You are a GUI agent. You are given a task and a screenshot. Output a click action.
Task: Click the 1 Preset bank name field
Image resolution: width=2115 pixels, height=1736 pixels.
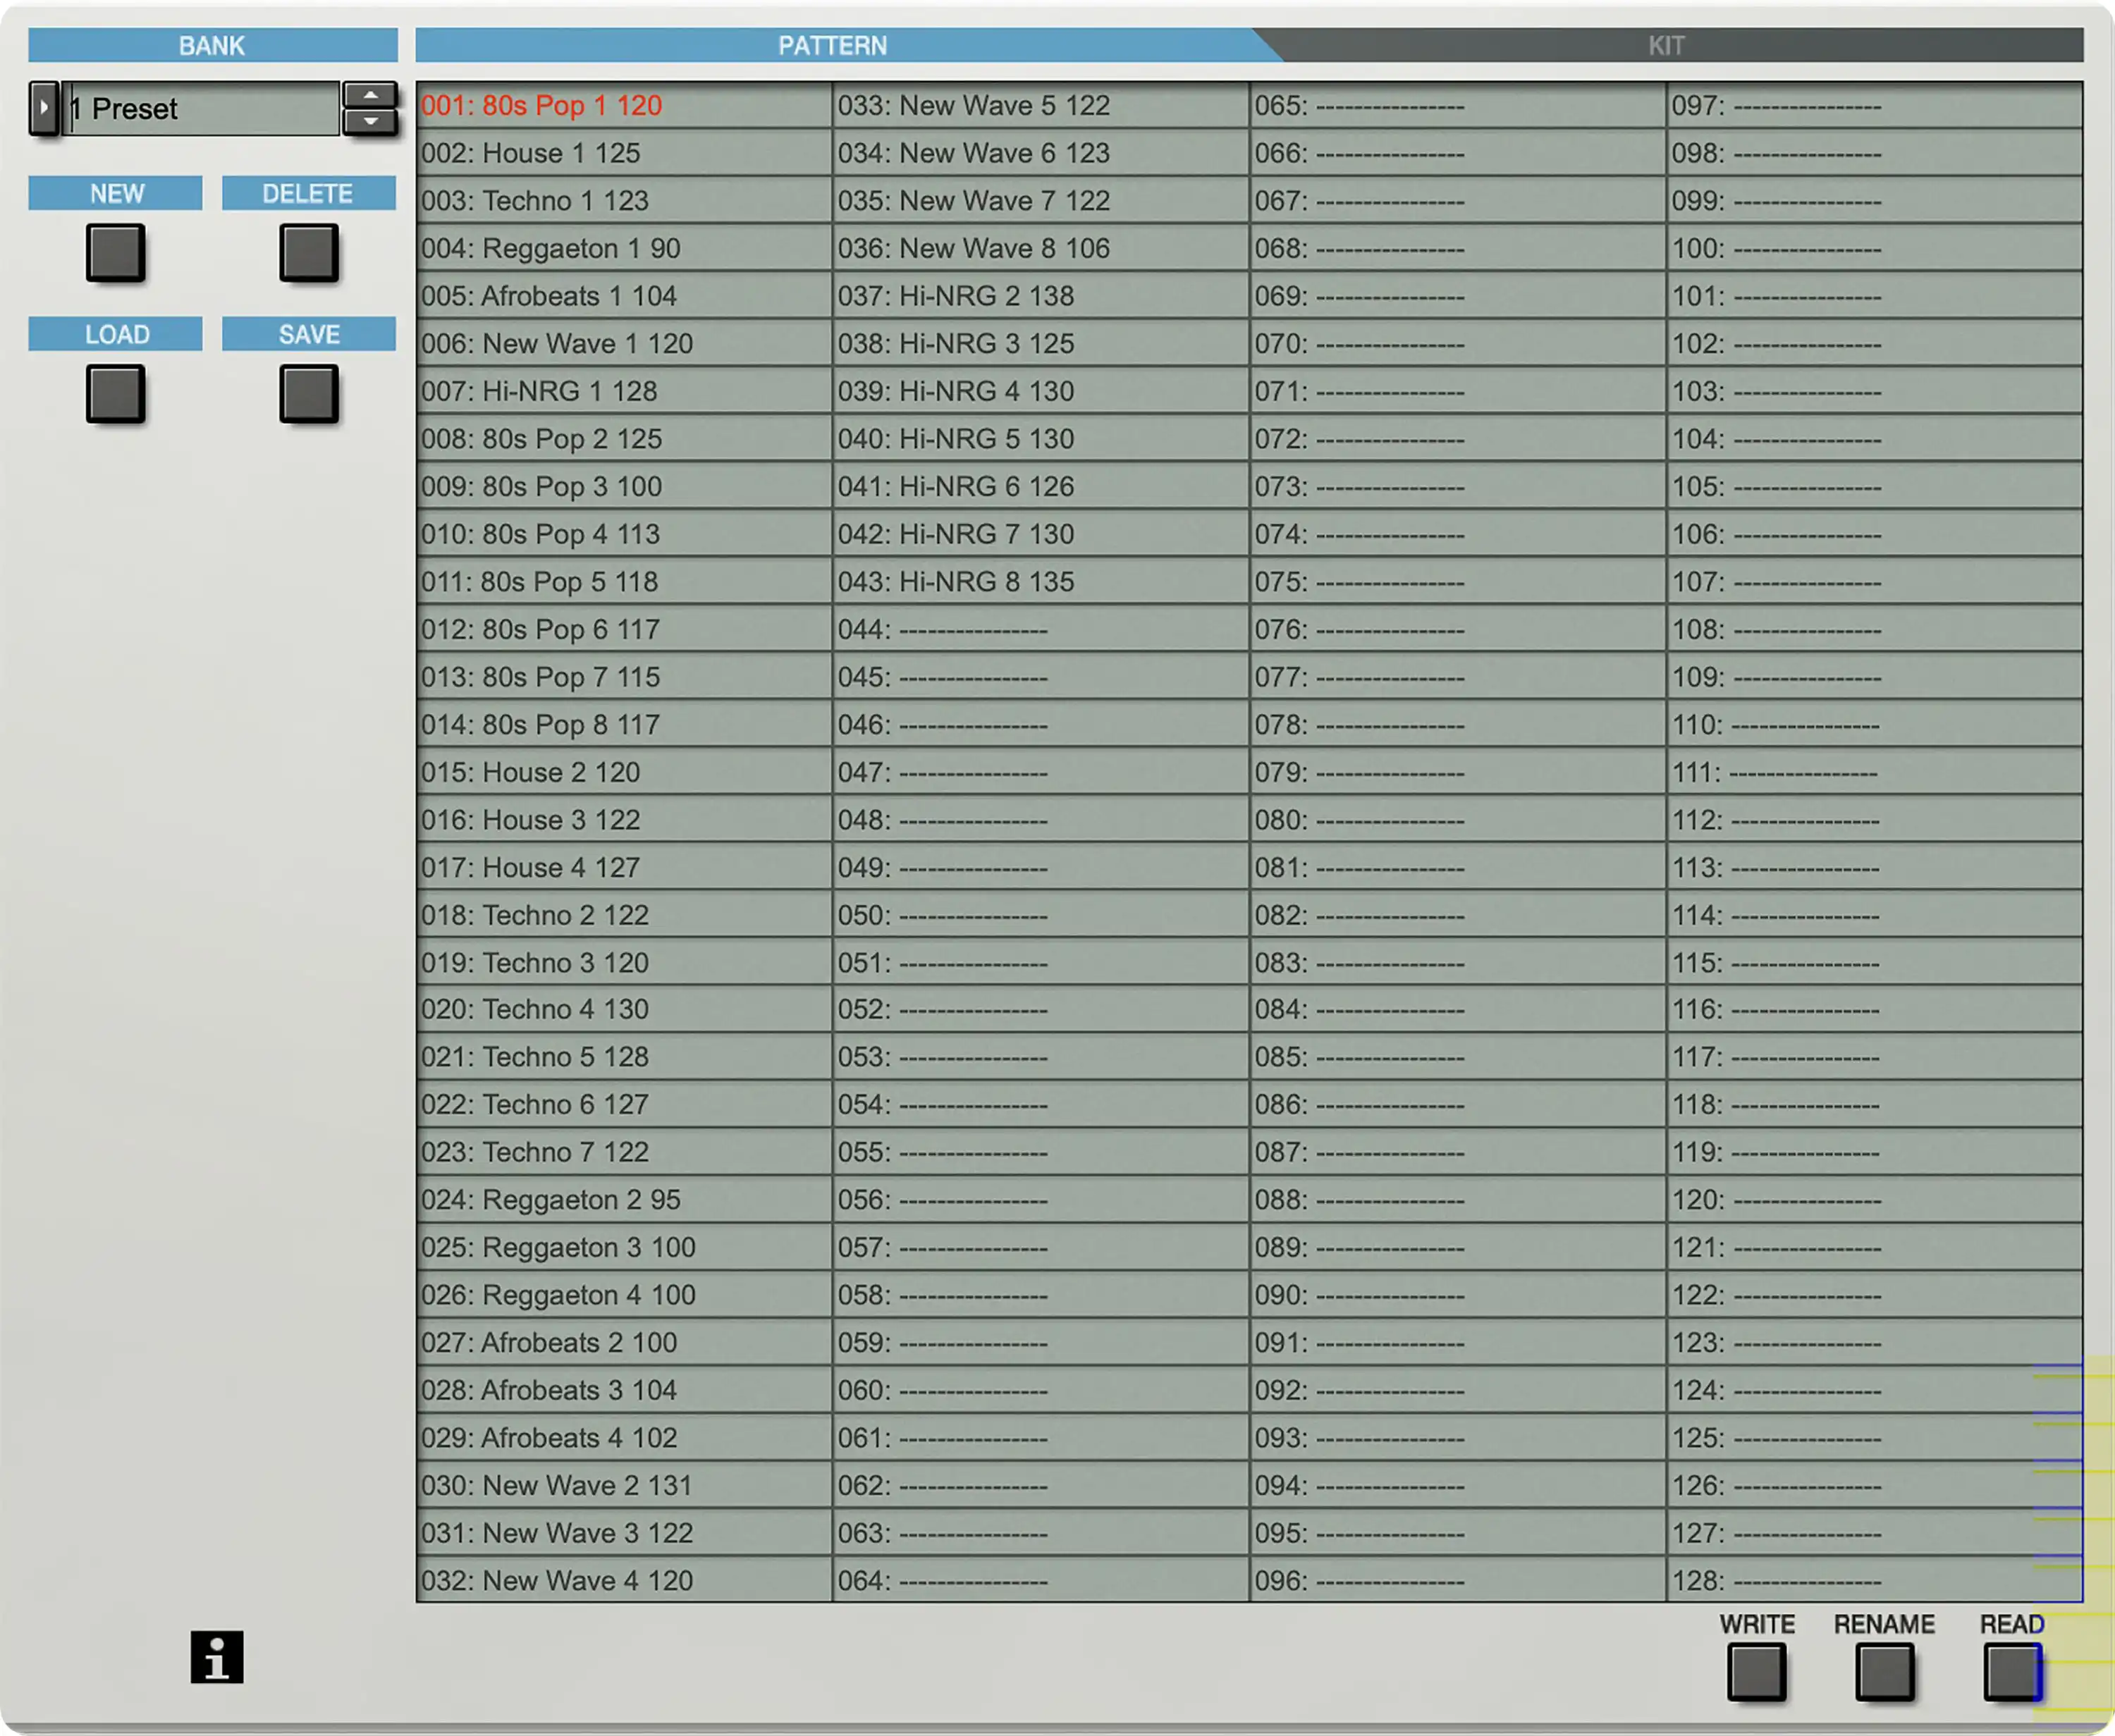click(202, 108)
